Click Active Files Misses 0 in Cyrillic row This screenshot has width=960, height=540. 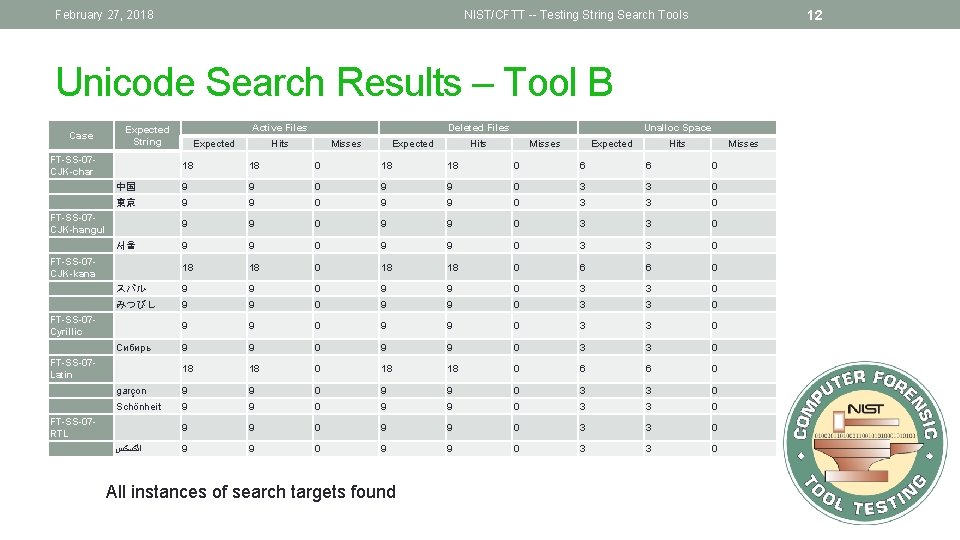(x=317, y=326)
